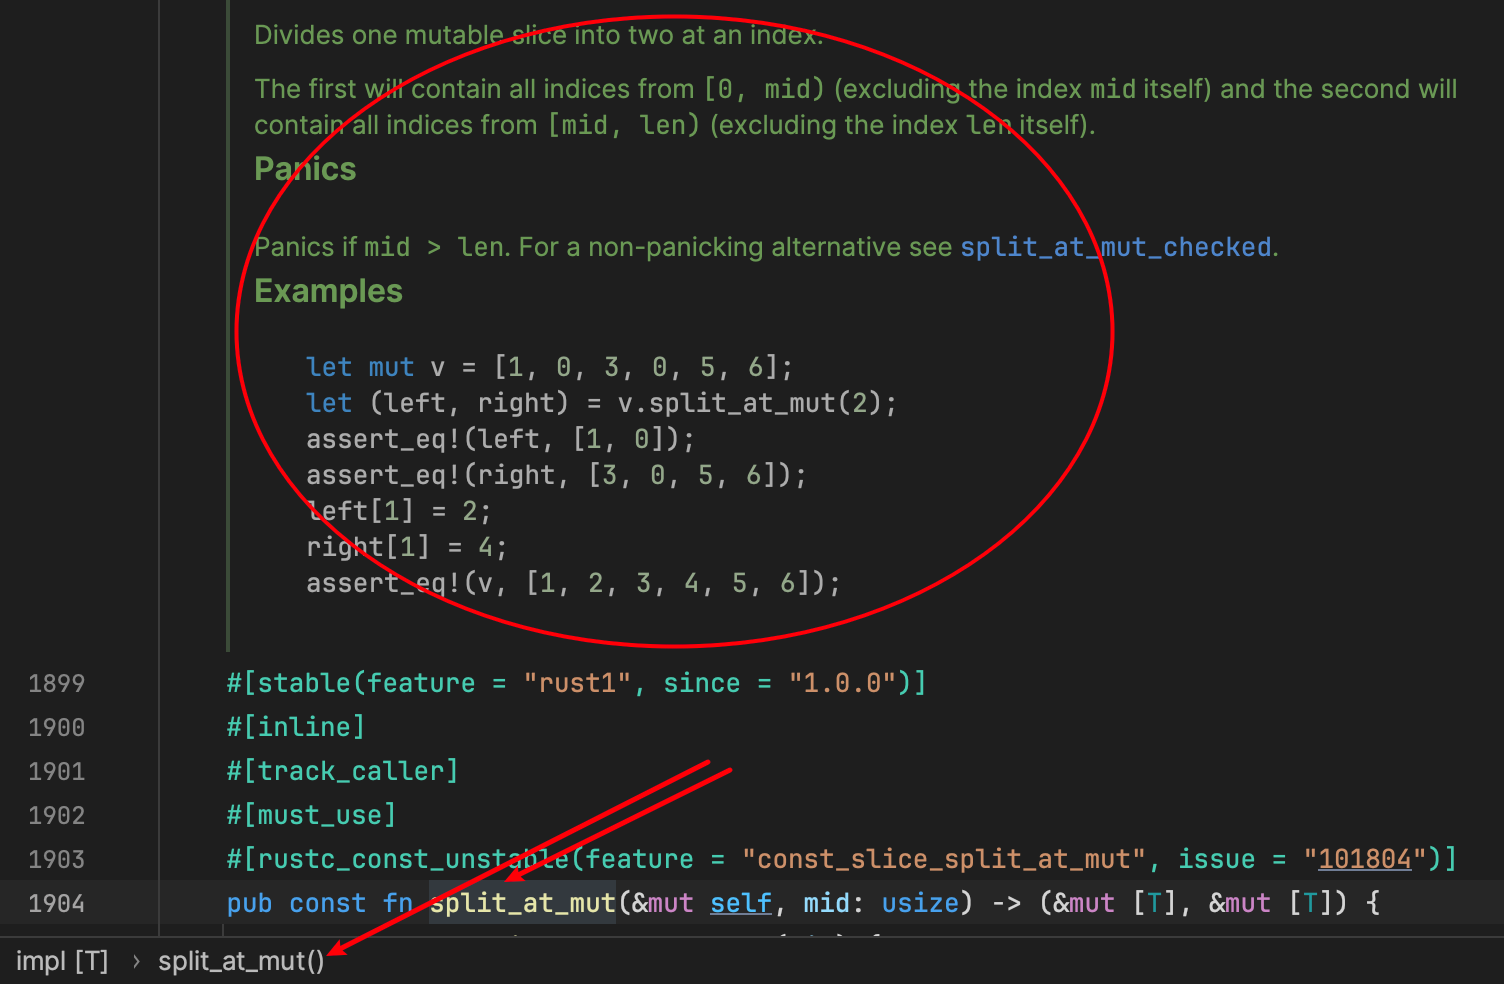Click line number 1904 in the gutter
The height and width of the screenshot is (984, 1504).
coord(57,903)
